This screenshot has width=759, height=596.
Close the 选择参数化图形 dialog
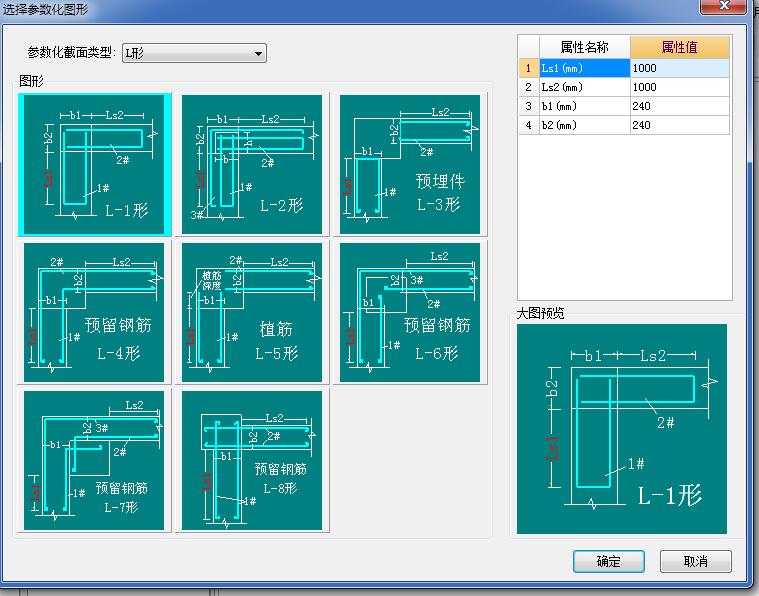click(724, 6)
